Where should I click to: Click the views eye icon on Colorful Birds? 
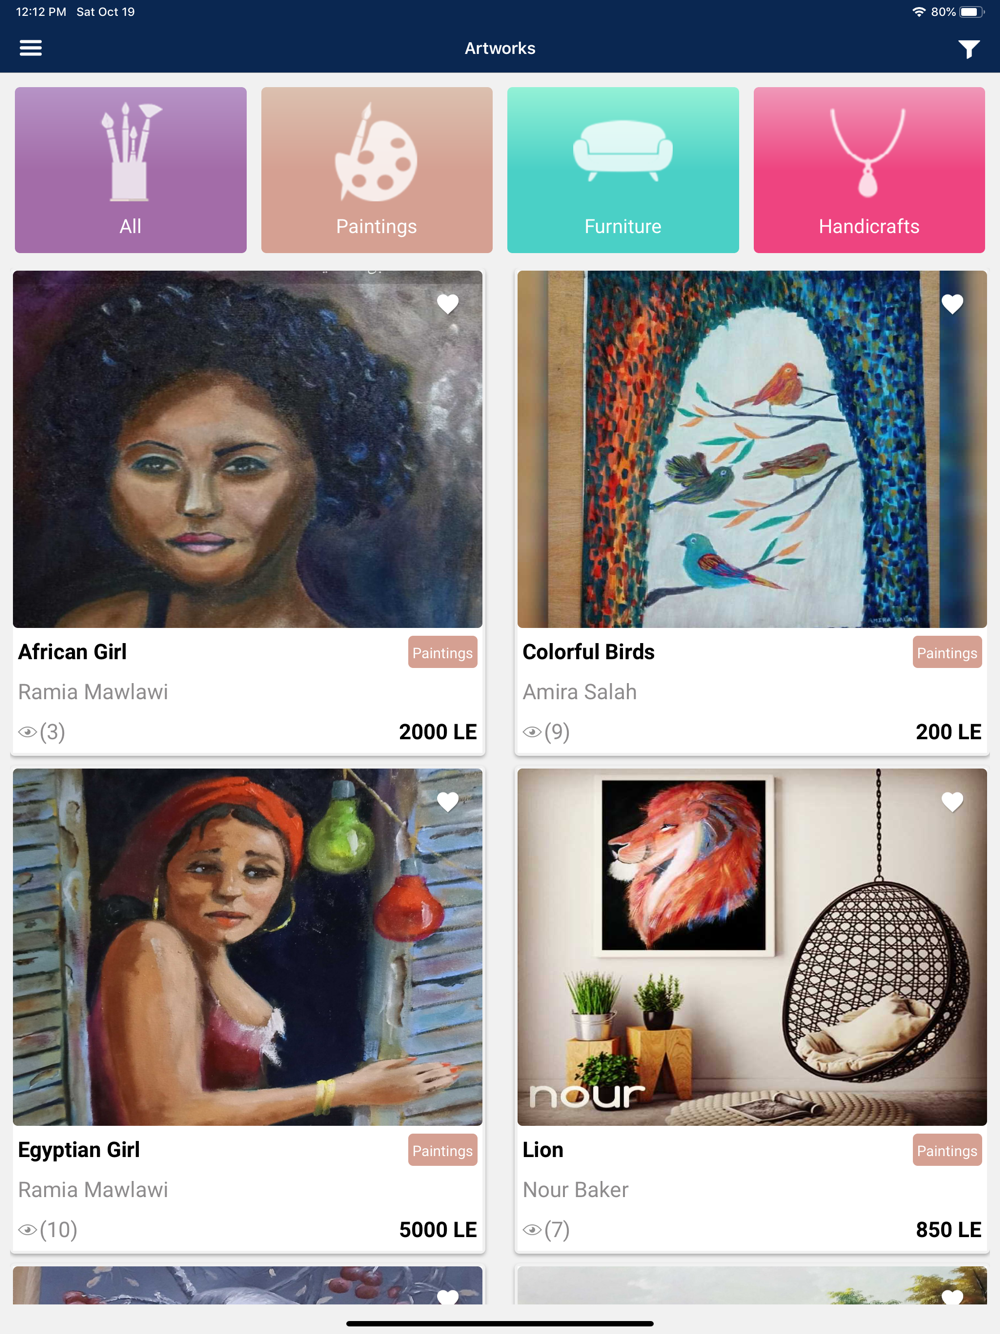tap(532, 732)
